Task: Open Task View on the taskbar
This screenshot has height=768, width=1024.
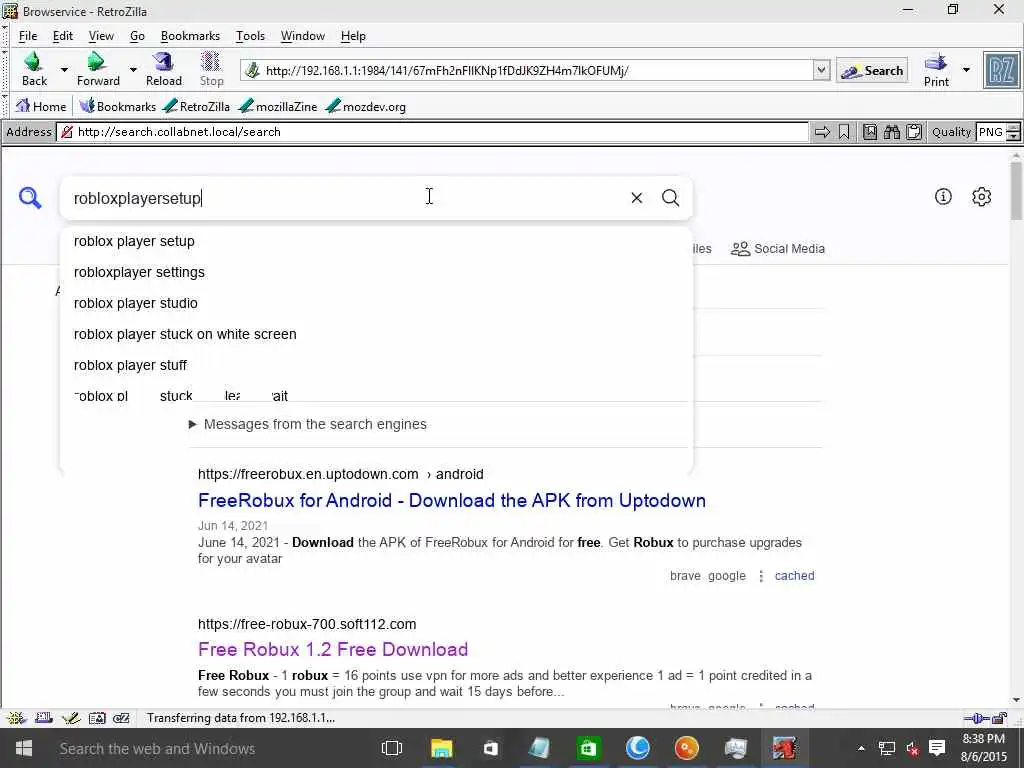Action: coord(392,748)
